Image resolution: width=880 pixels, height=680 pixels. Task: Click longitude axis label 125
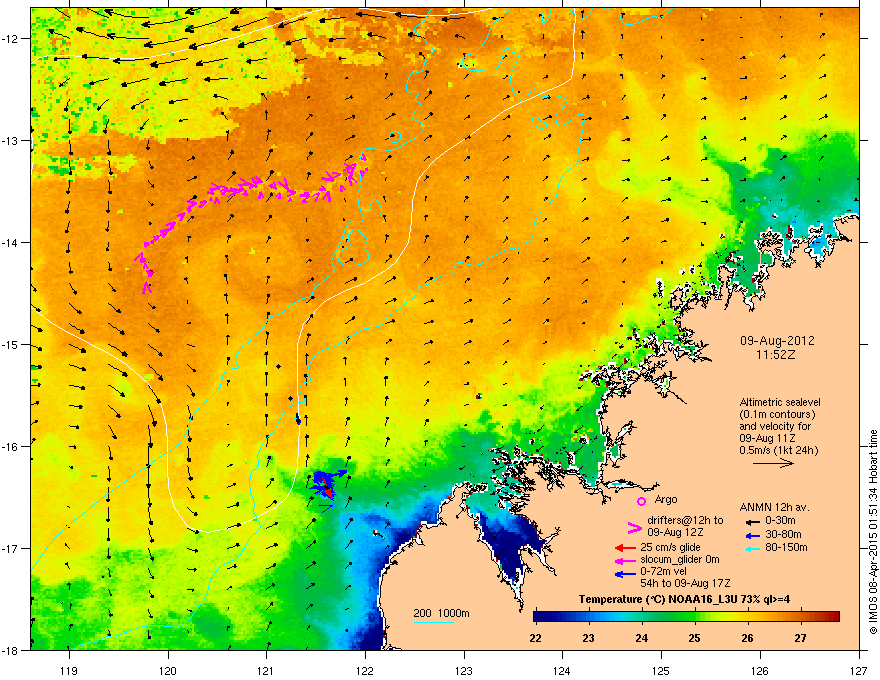661,671
